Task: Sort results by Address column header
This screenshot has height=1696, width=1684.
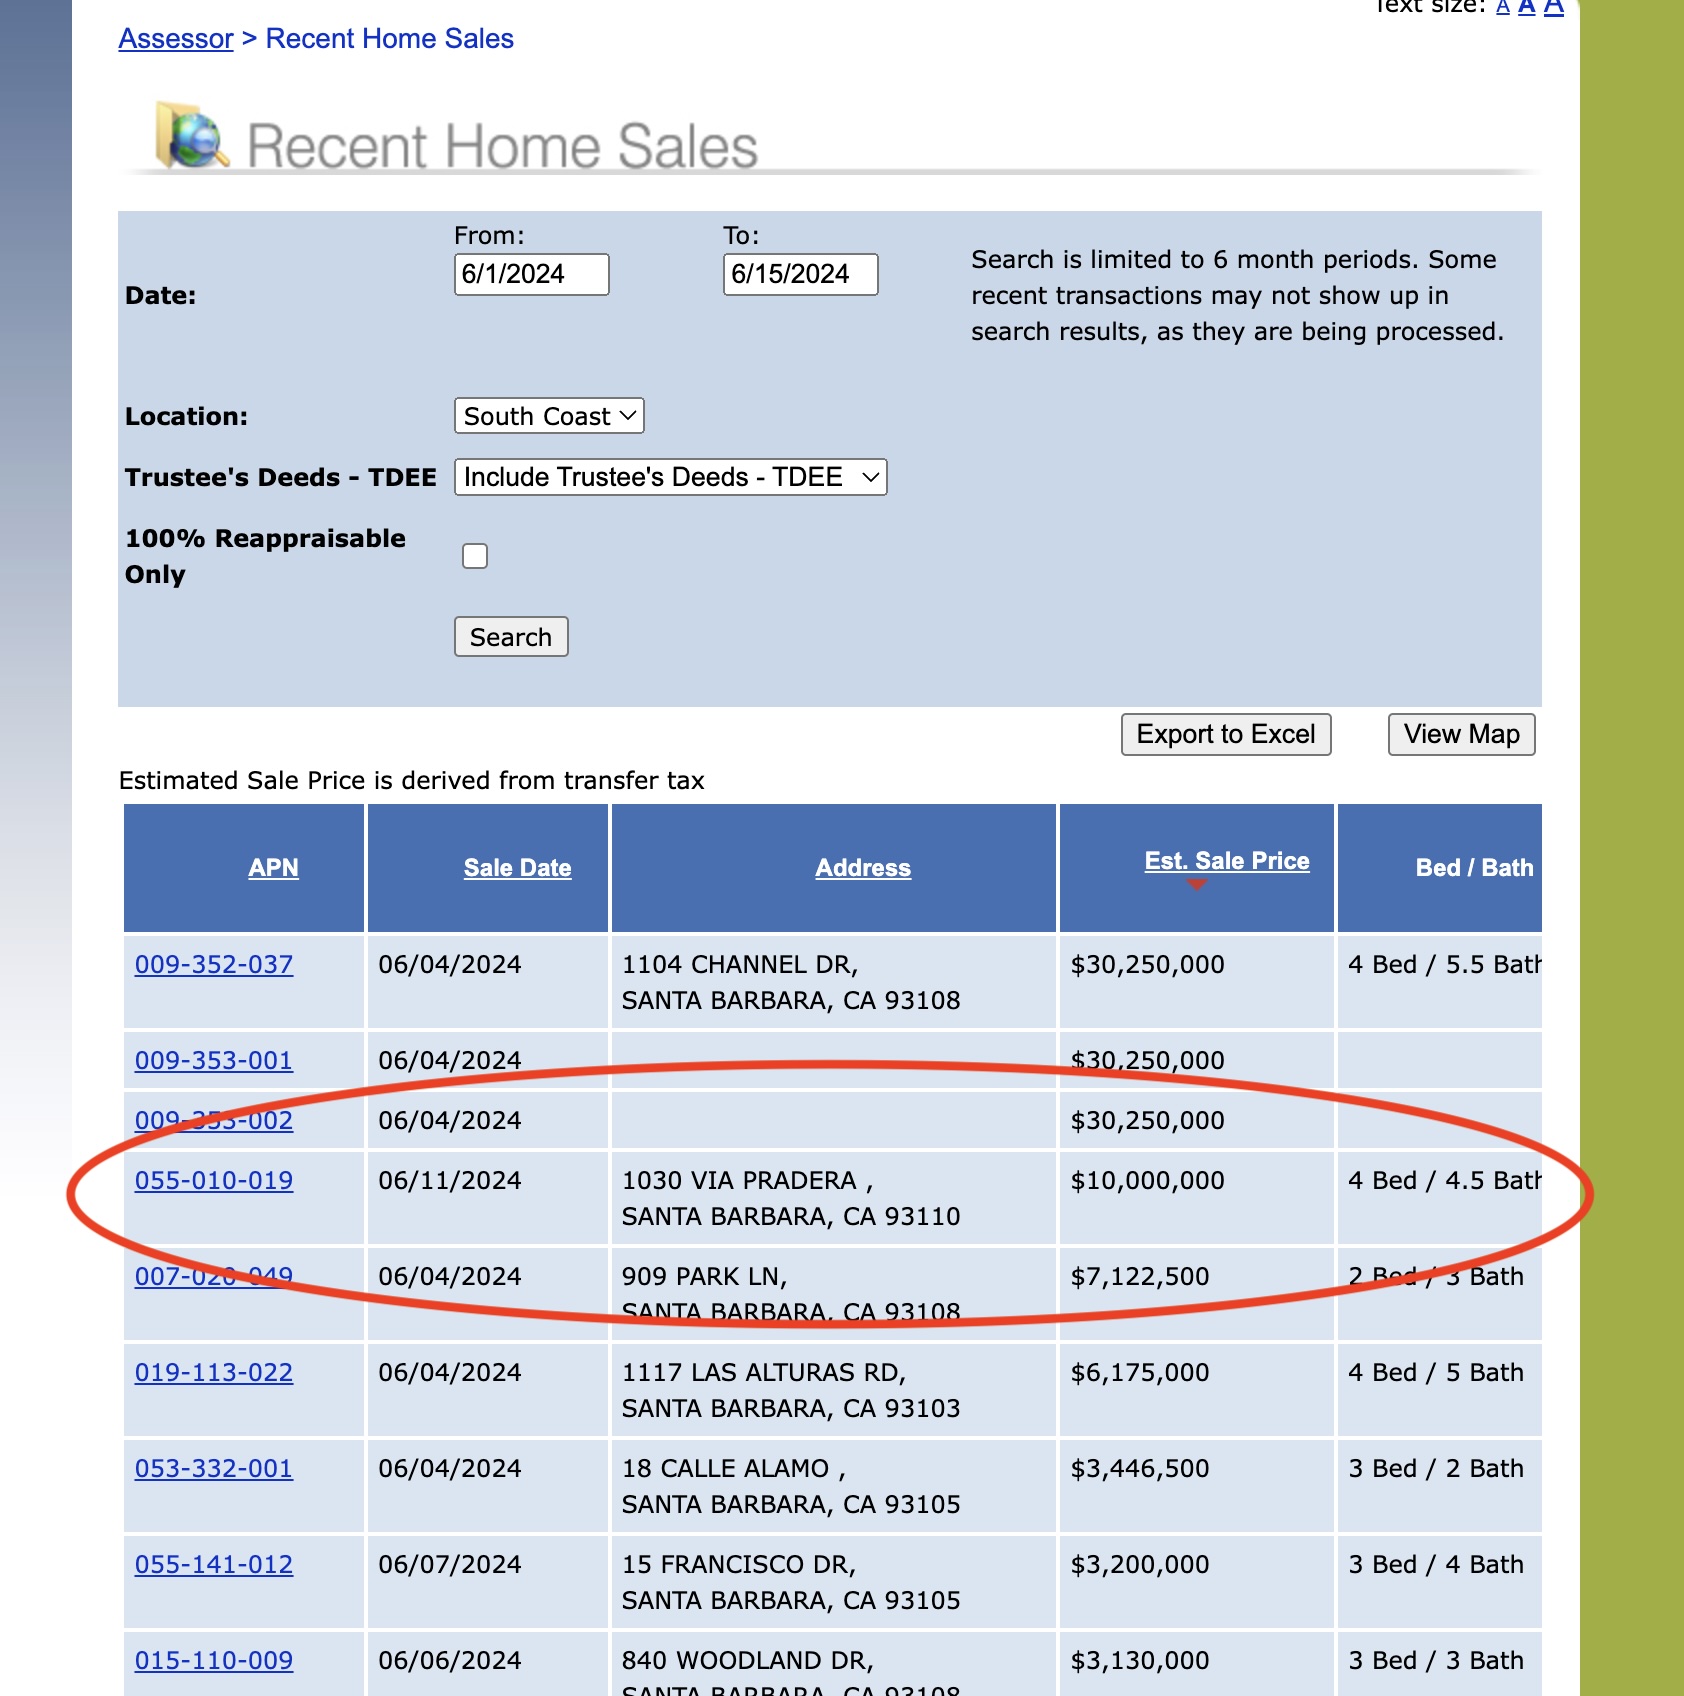Action: 862,868
